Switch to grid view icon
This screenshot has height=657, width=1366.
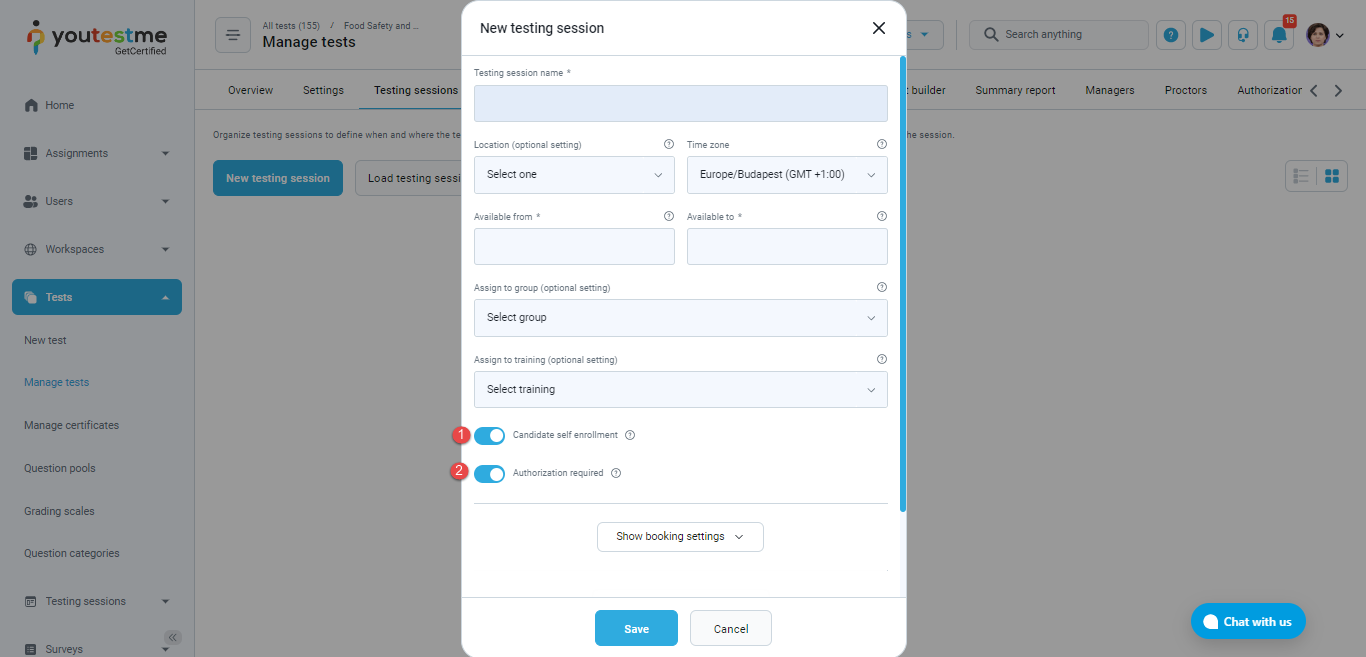[x=1332, y=176]
